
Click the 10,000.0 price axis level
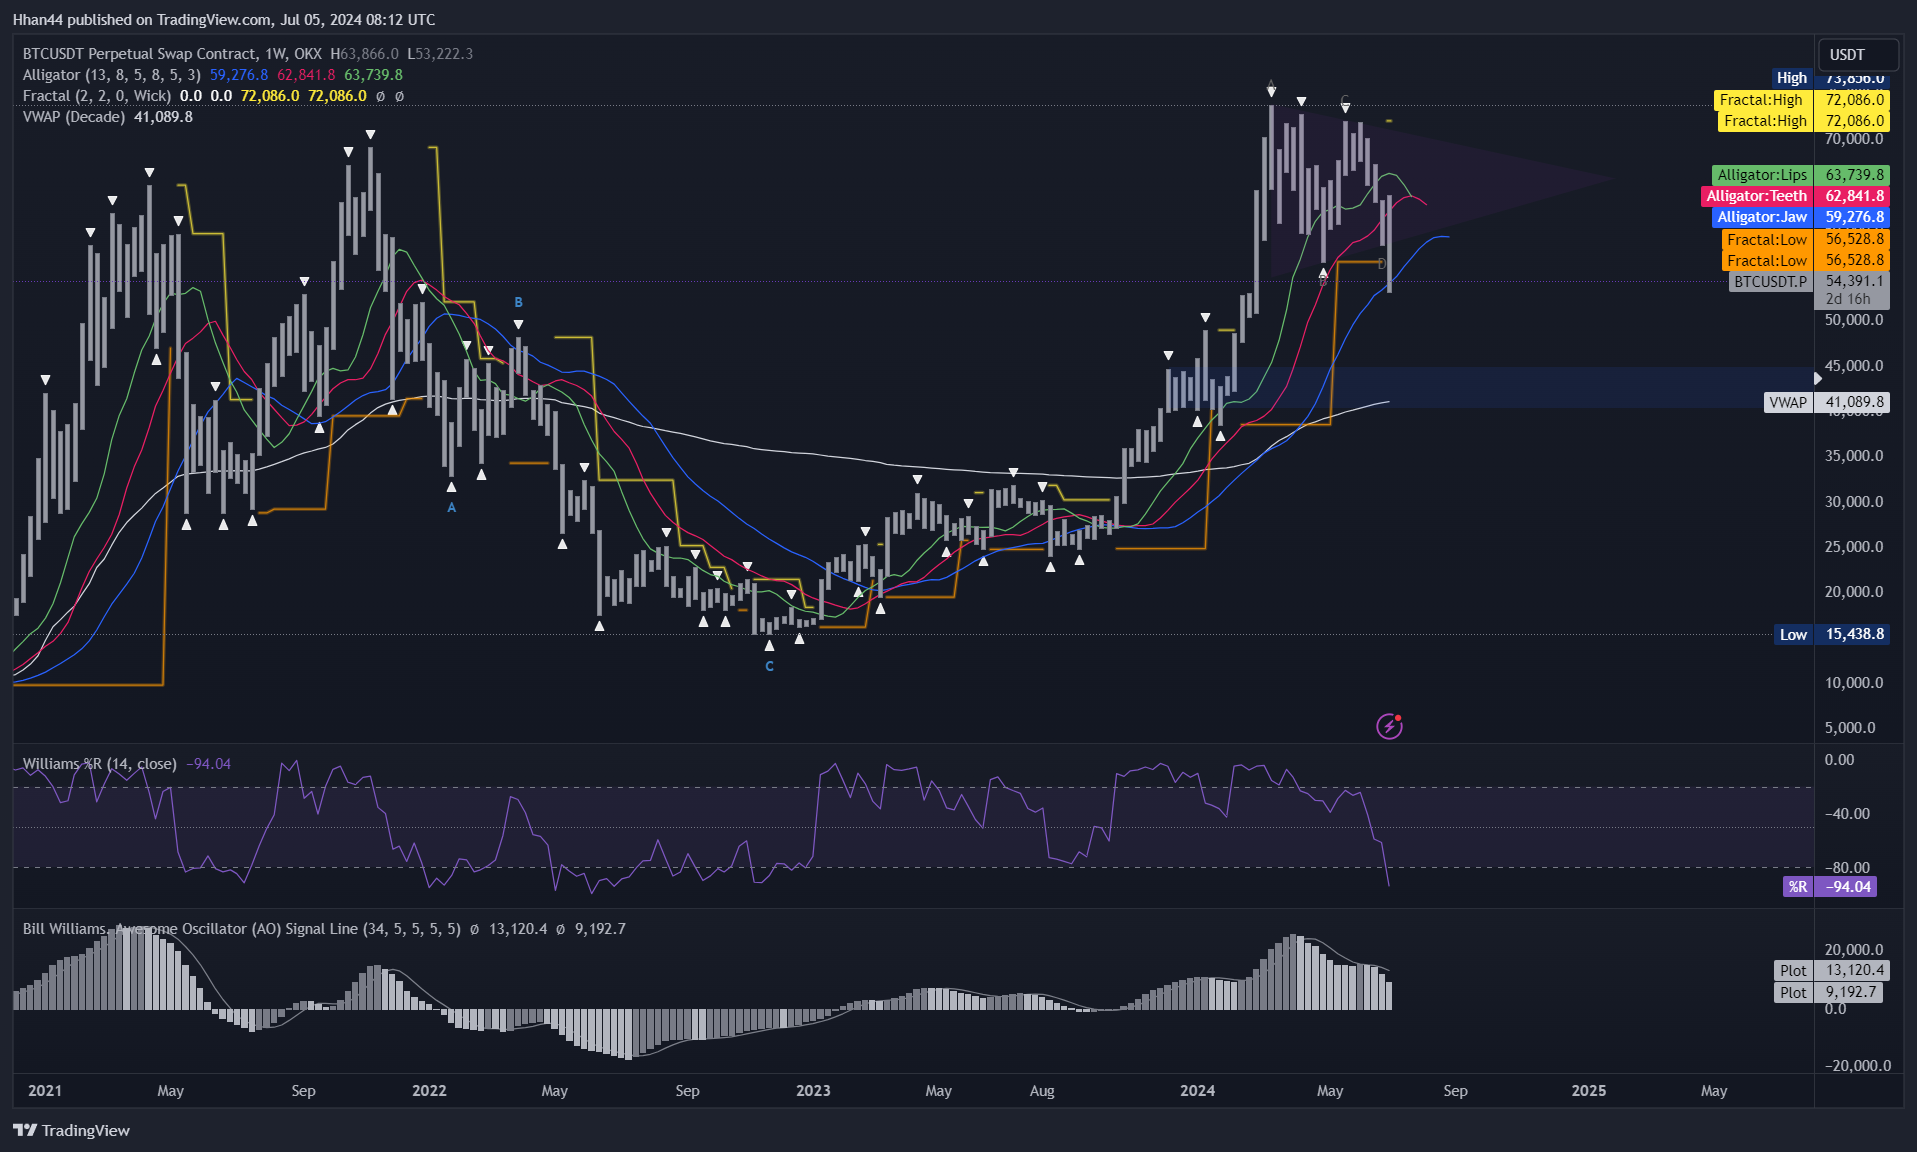[x=1854, y=683]
